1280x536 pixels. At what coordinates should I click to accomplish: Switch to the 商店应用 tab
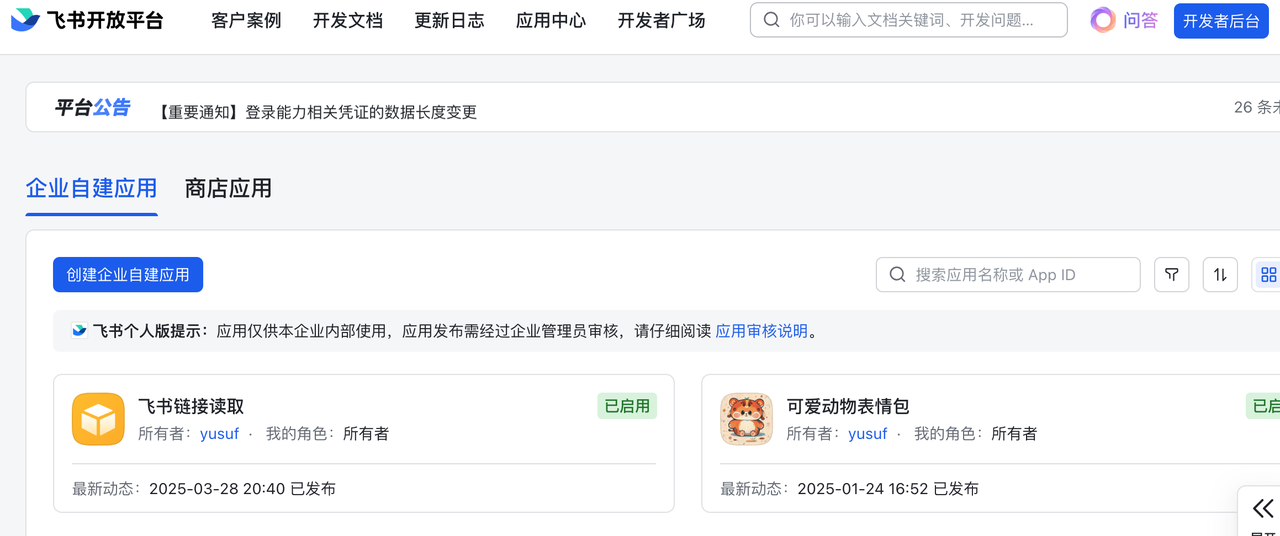tap(228, 188)
